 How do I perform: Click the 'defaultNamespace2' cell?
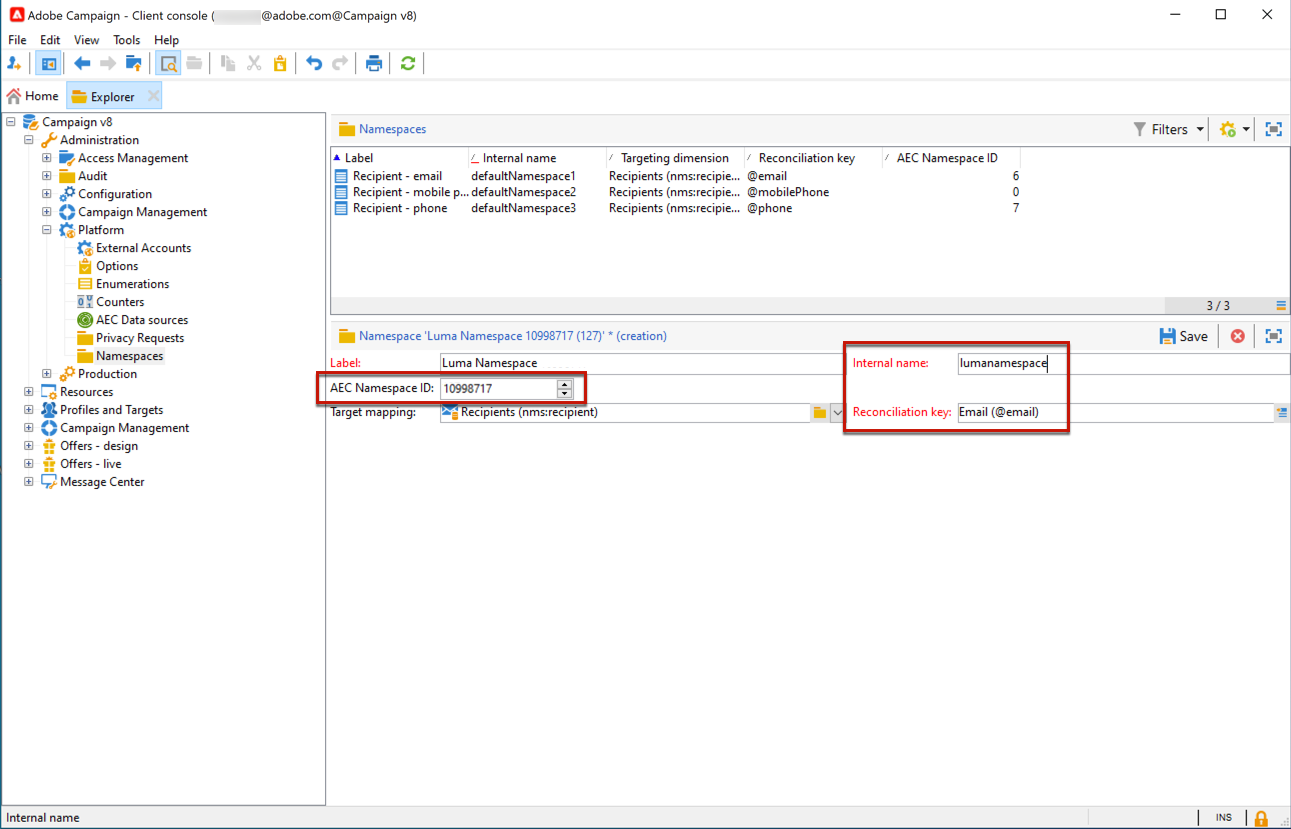[523, 192]
